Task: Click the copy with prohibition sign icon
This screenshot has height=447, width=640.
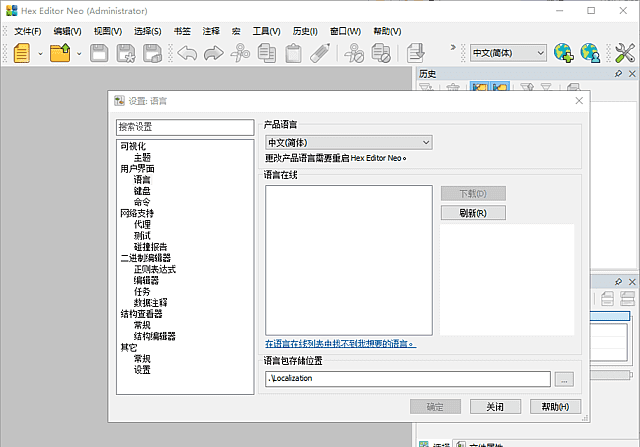Action: point(381,53)
